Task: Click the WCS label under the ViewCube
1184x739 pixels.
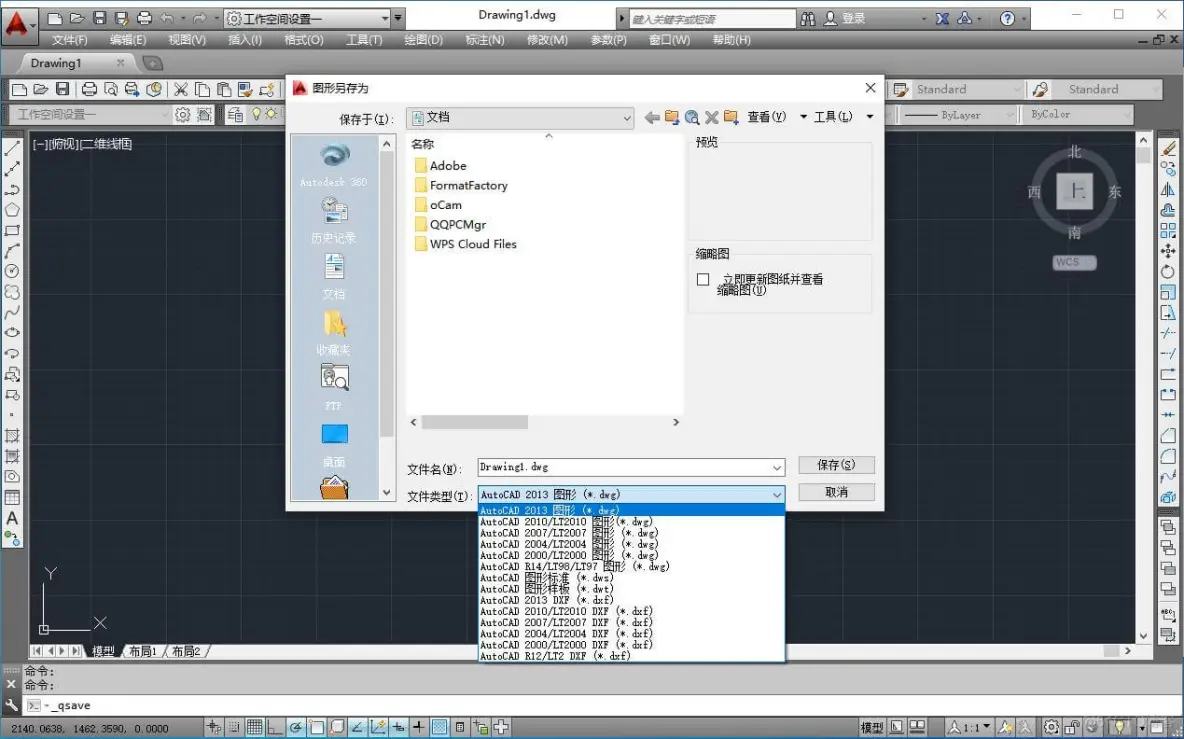Action: [1074, 262]
